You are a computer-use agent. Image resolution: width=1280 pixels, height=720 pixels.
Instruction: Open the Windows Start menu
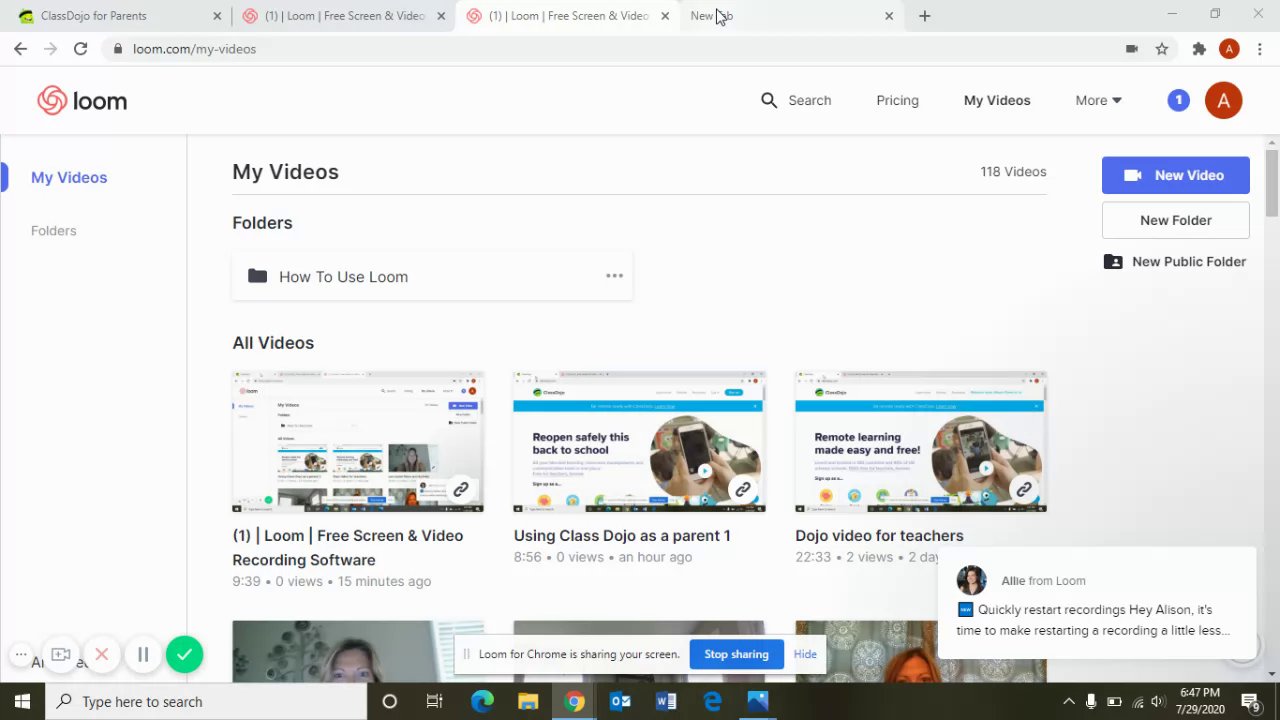tap(22, 701)
